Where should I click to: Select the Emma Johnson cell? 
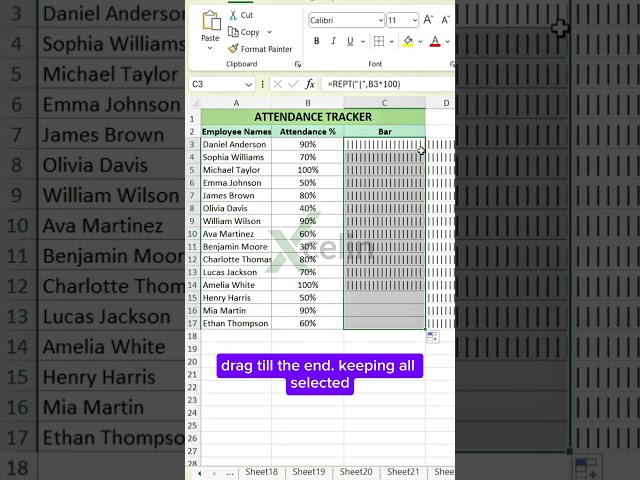236,183
